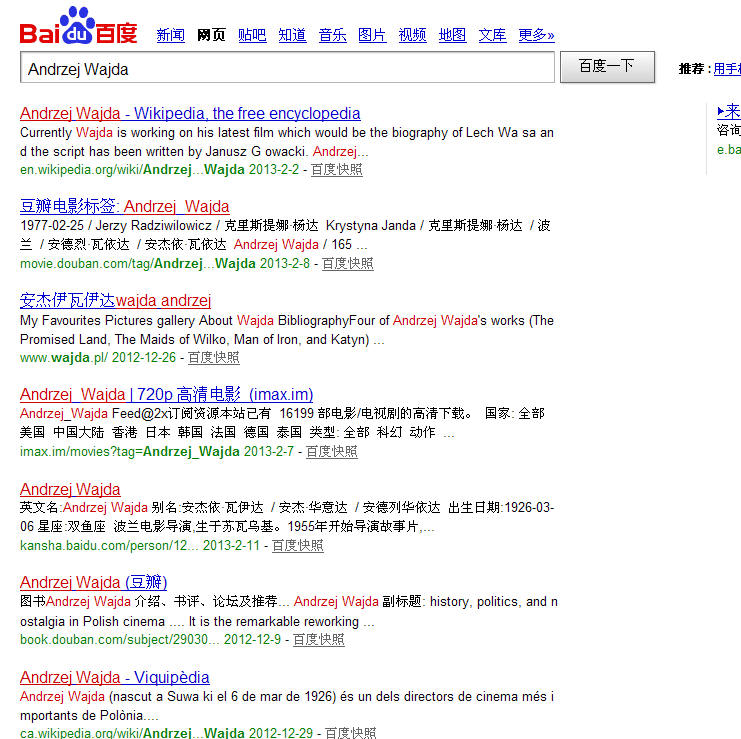The width and height of the screenshot is (741, 739).
Task: Click the movie.douban.com/tag/Andrzej...Wajda URL text
Action: pyautogui.click(x=138, y=264)
